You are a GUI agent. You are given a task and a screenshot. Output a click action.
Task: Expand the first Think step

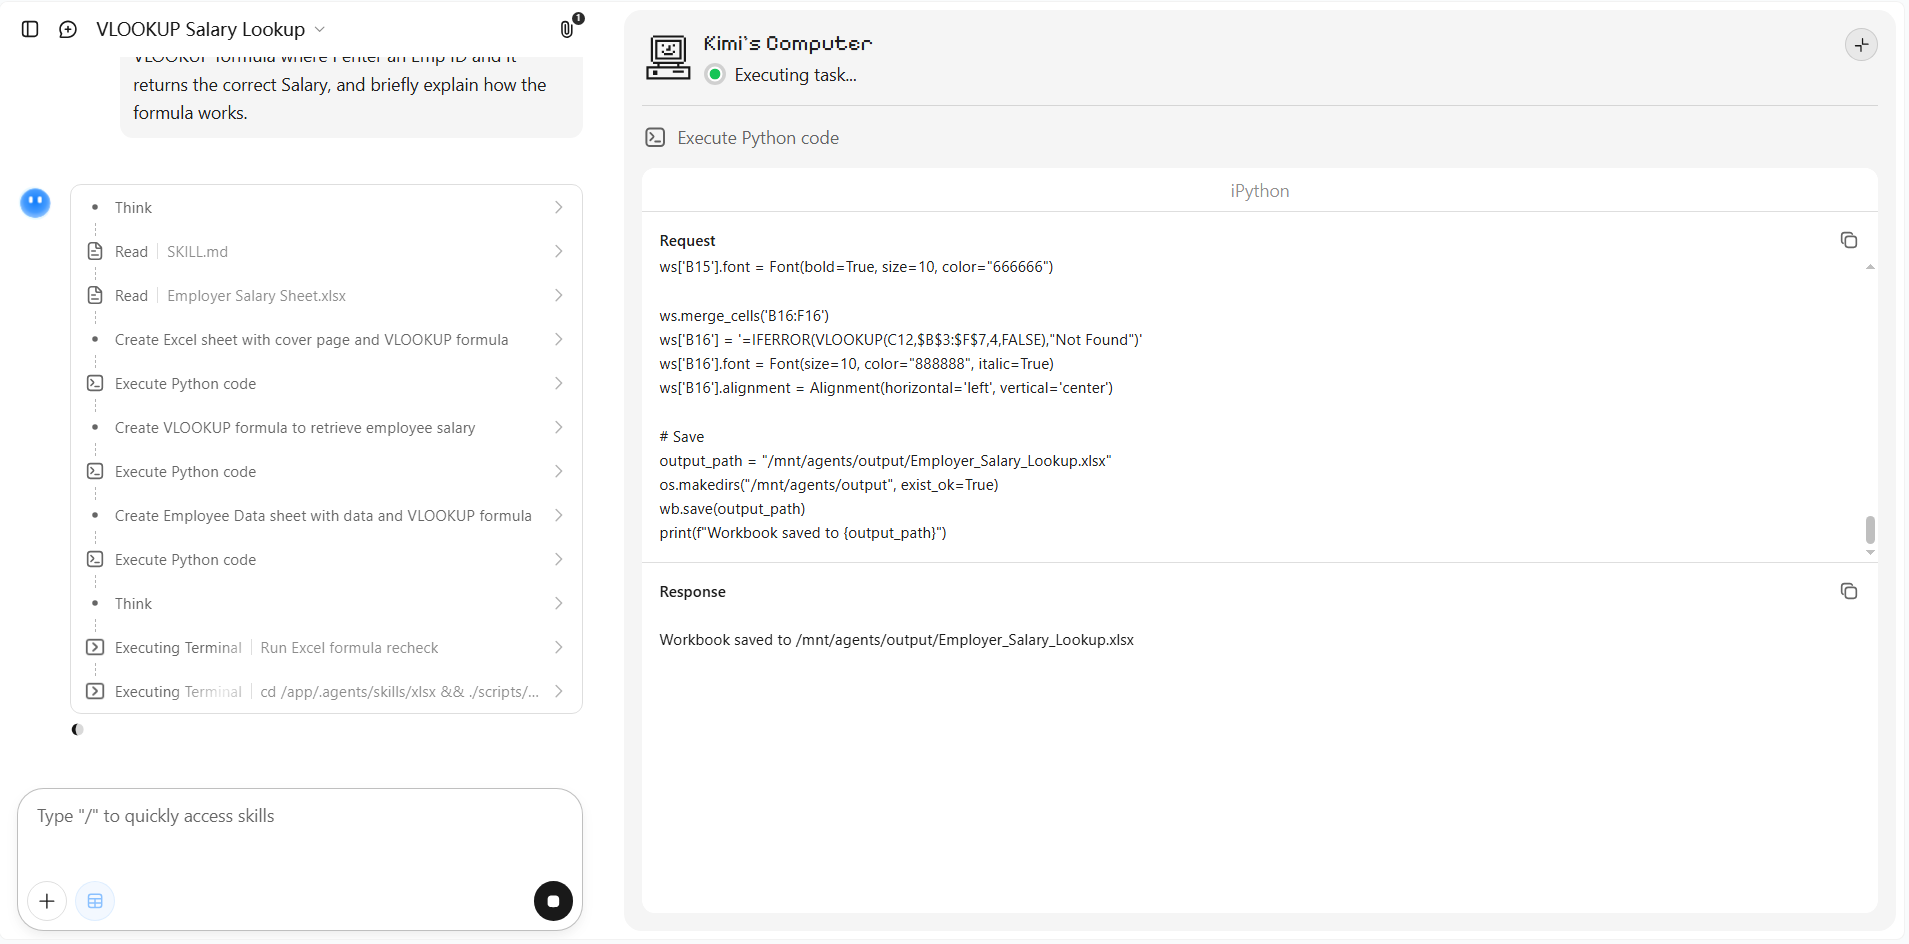[326, 207]
